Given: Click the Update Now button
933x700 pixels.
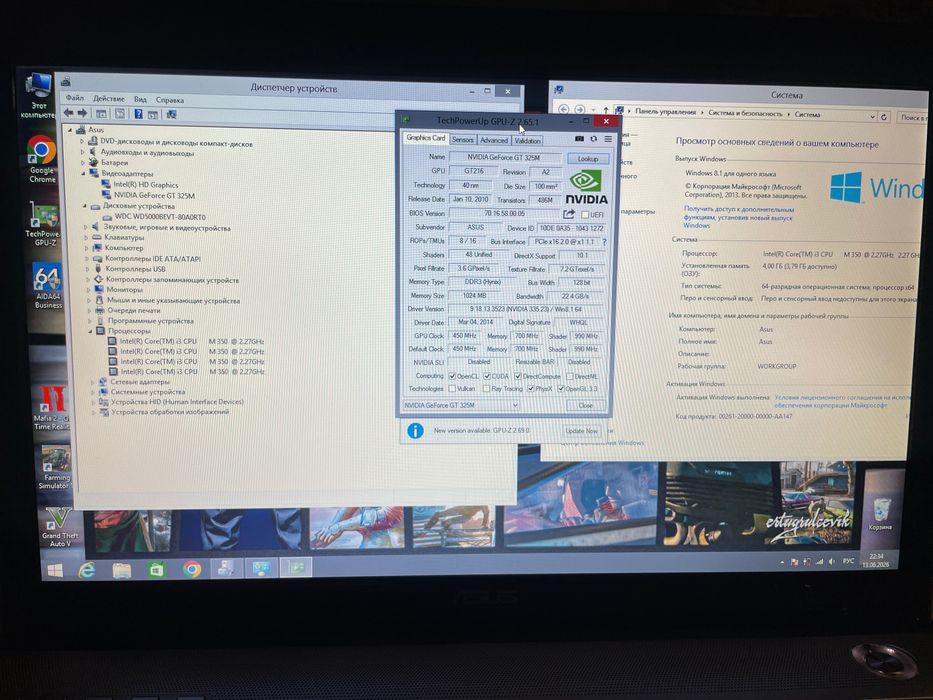Looking at the screenshot, I should 581,430.
